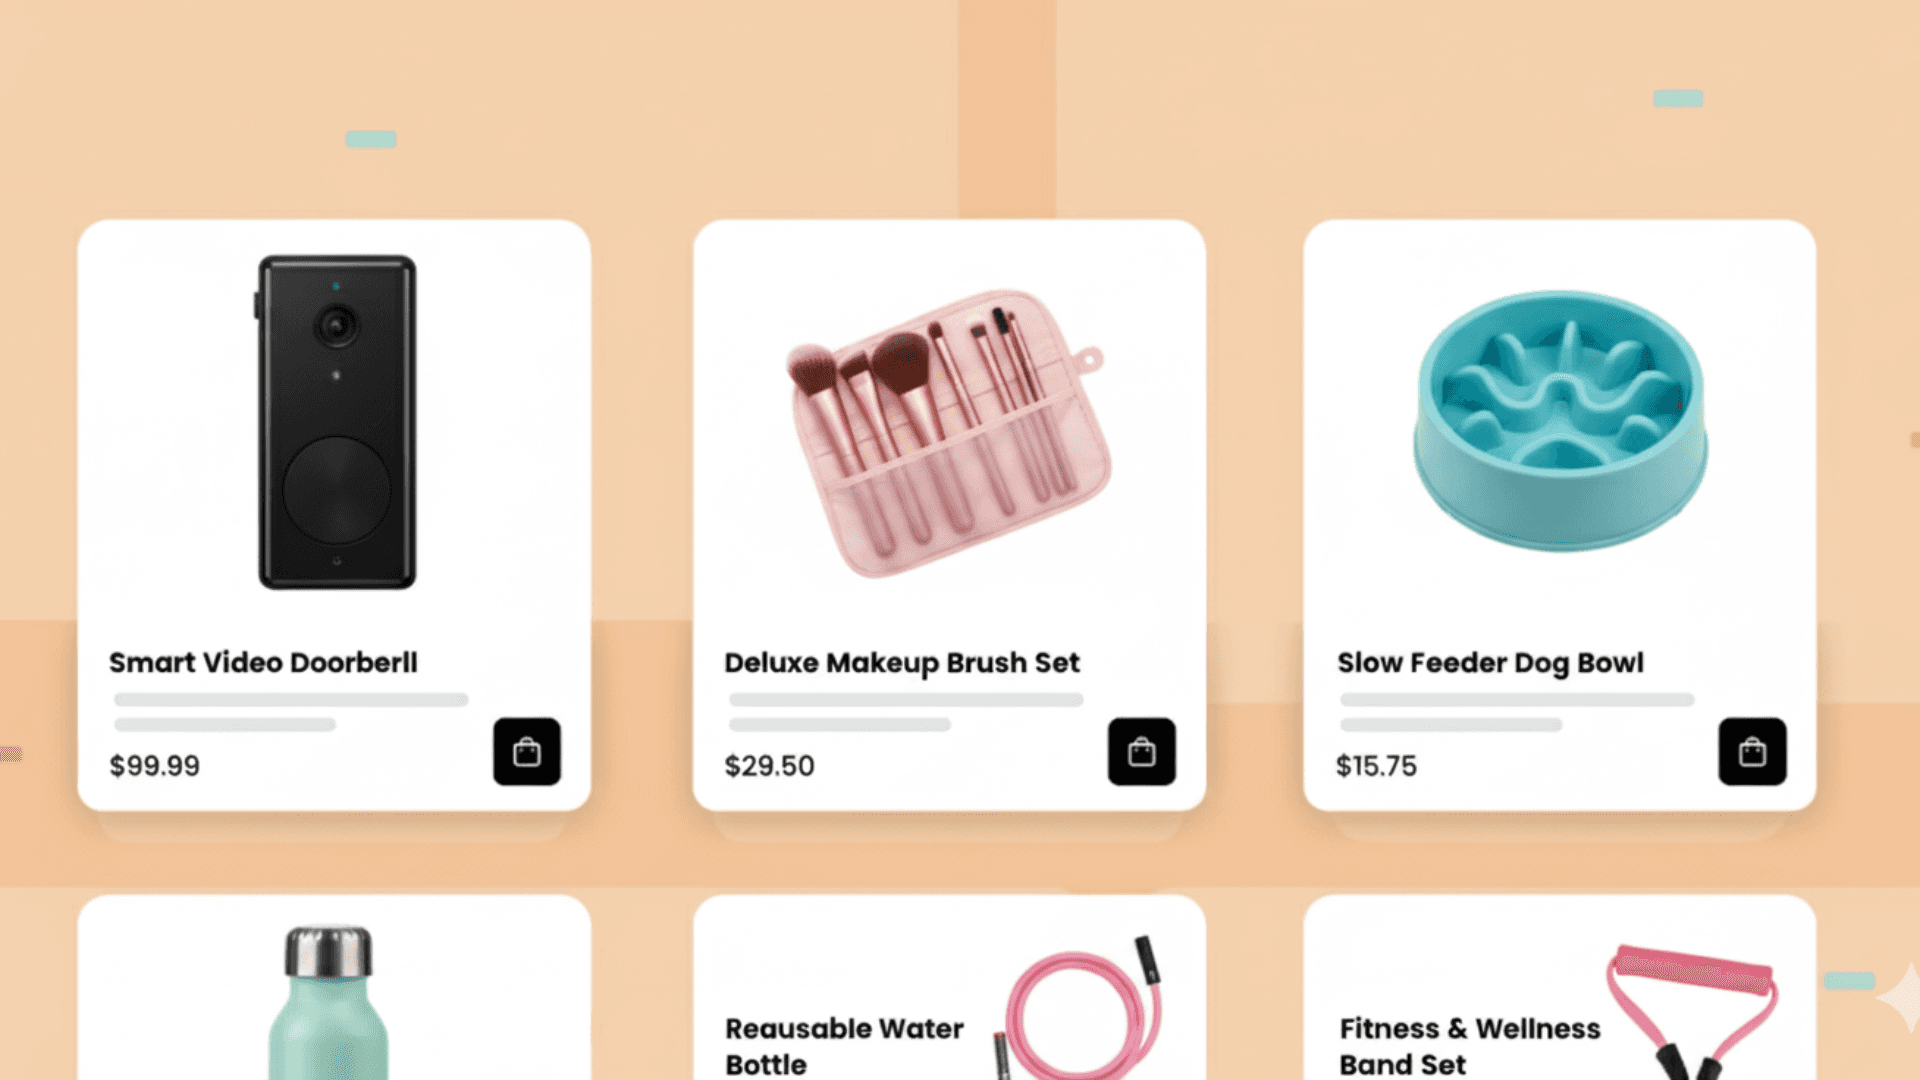Add Slow Feeder Dog Bowl to bag

coord(1752,751)
